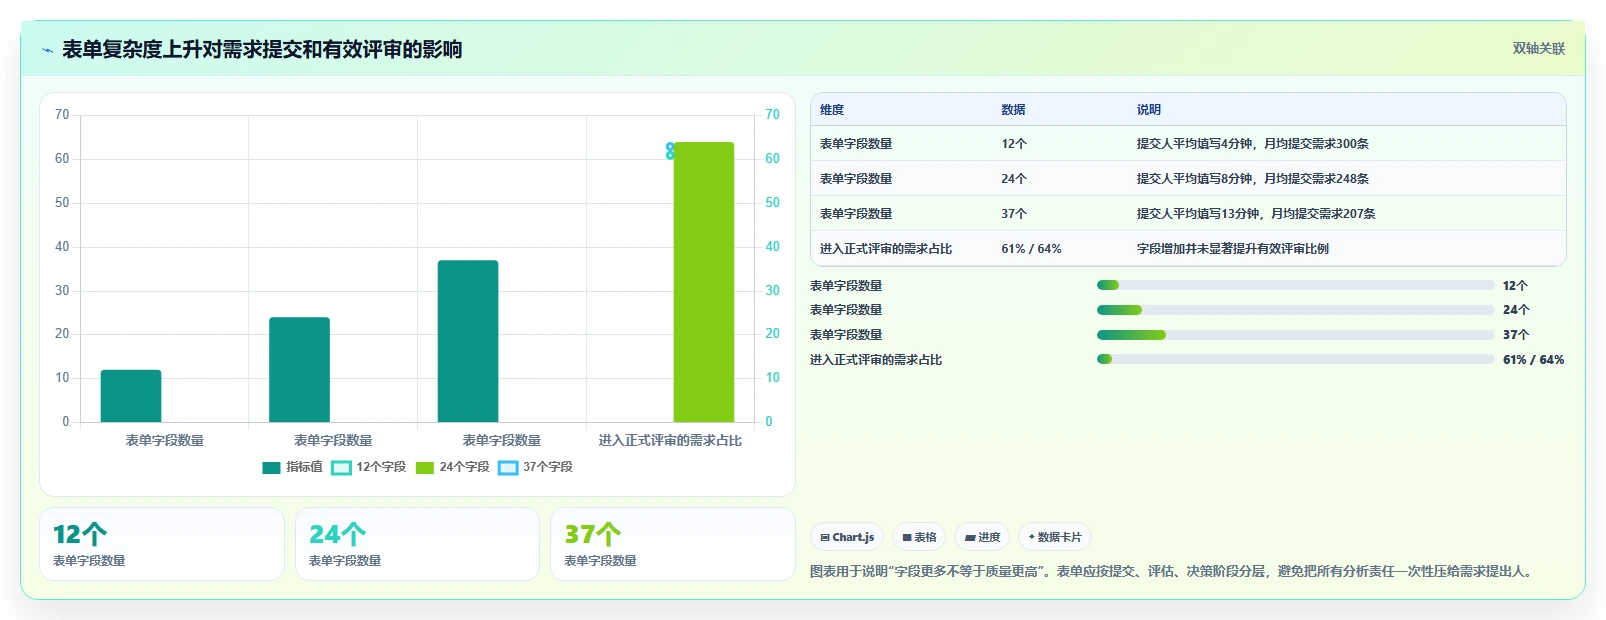Toggle the 24个字段 legend item
The image size is (1606, 620).
(x=452, y=467)
